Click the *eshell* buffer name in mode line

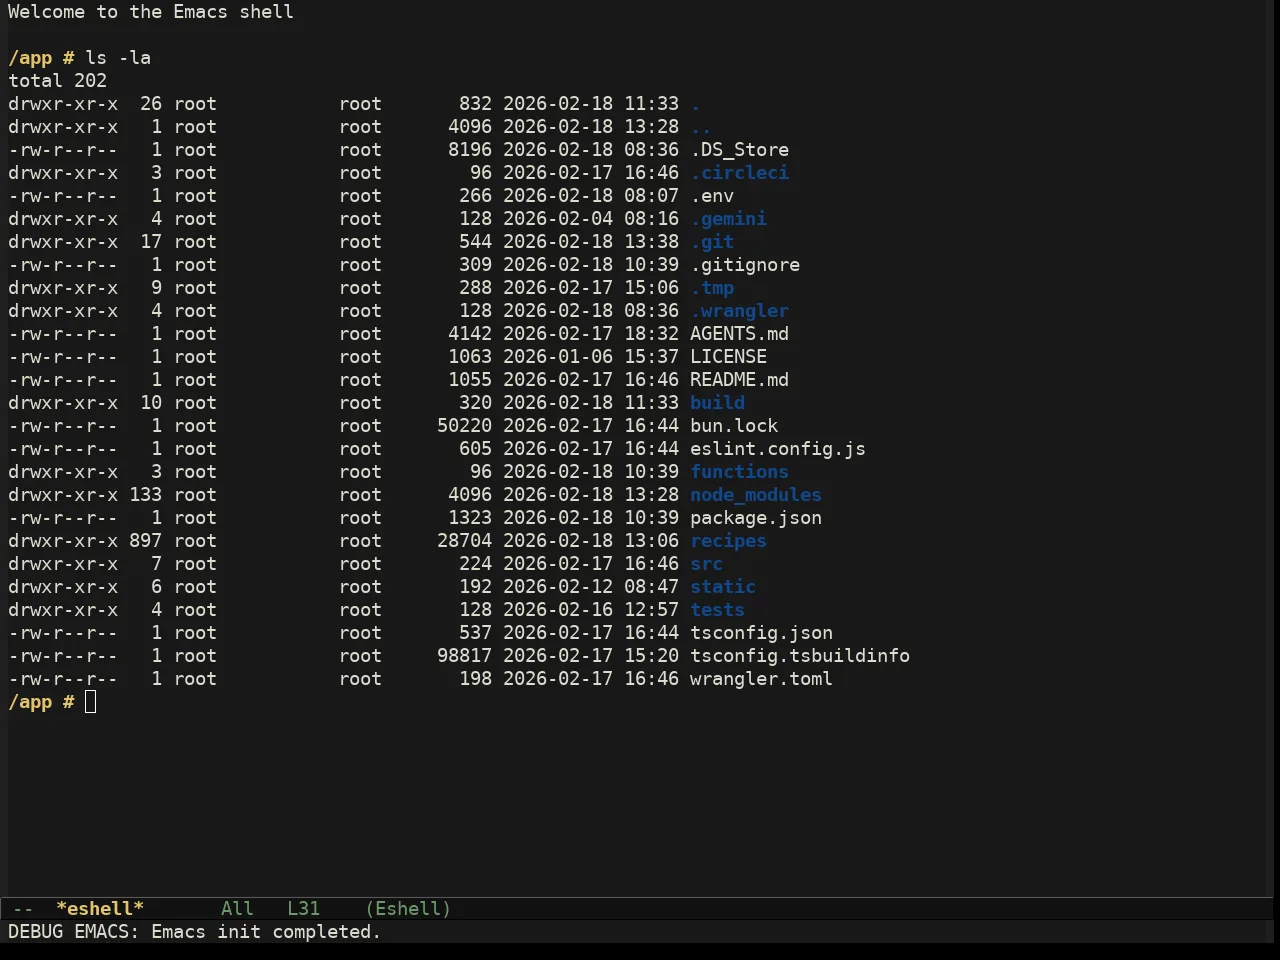pyautogui.click(x=100, y=908)
